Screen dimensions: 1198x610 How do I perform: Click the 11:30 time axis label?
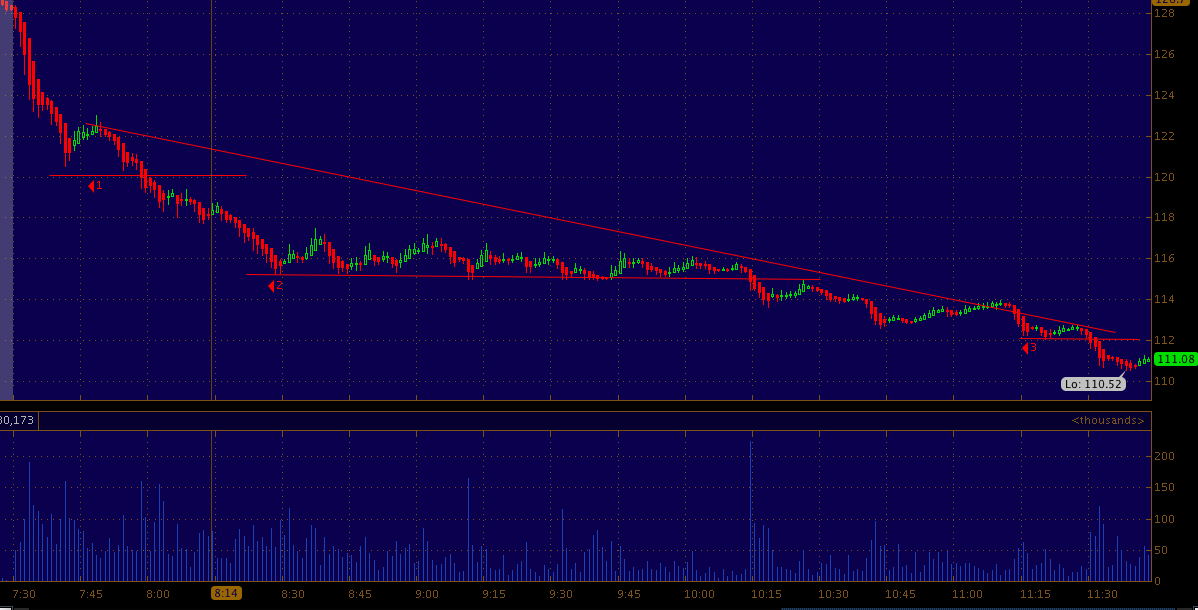(x=1102, y=594)
